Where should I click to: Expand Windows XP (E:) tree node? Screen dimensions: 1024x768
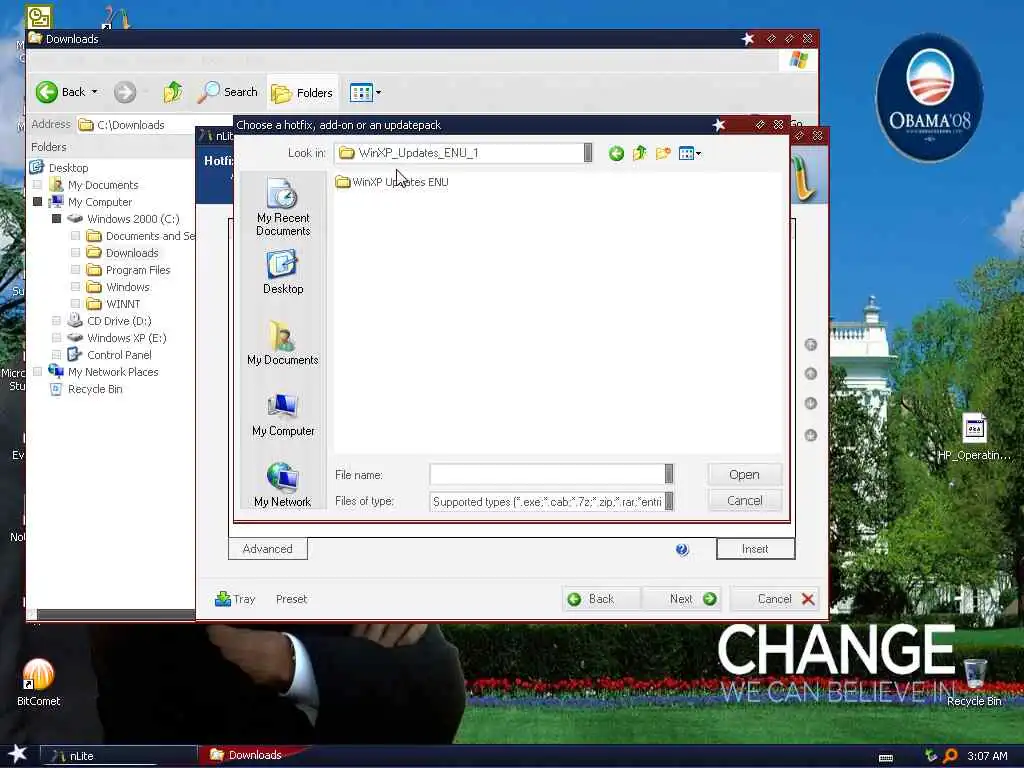56,338
